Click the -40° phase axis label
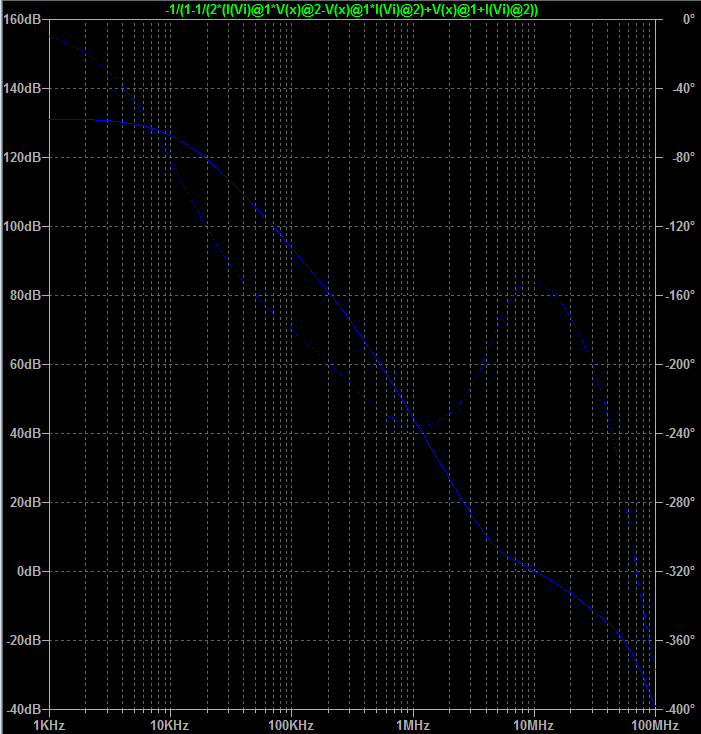The height and width of the screenshot is (734, 701). 684,88
